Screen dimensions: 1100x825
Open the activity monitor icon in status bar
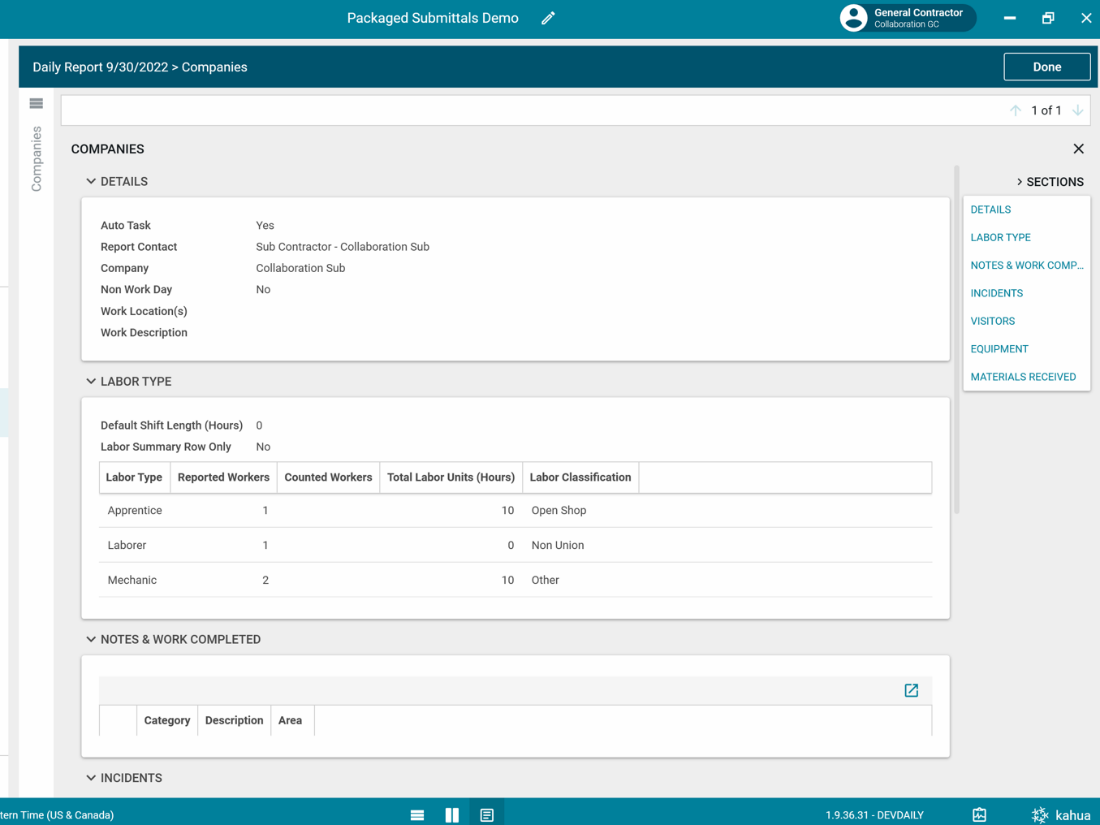click(x=979, y=815)
